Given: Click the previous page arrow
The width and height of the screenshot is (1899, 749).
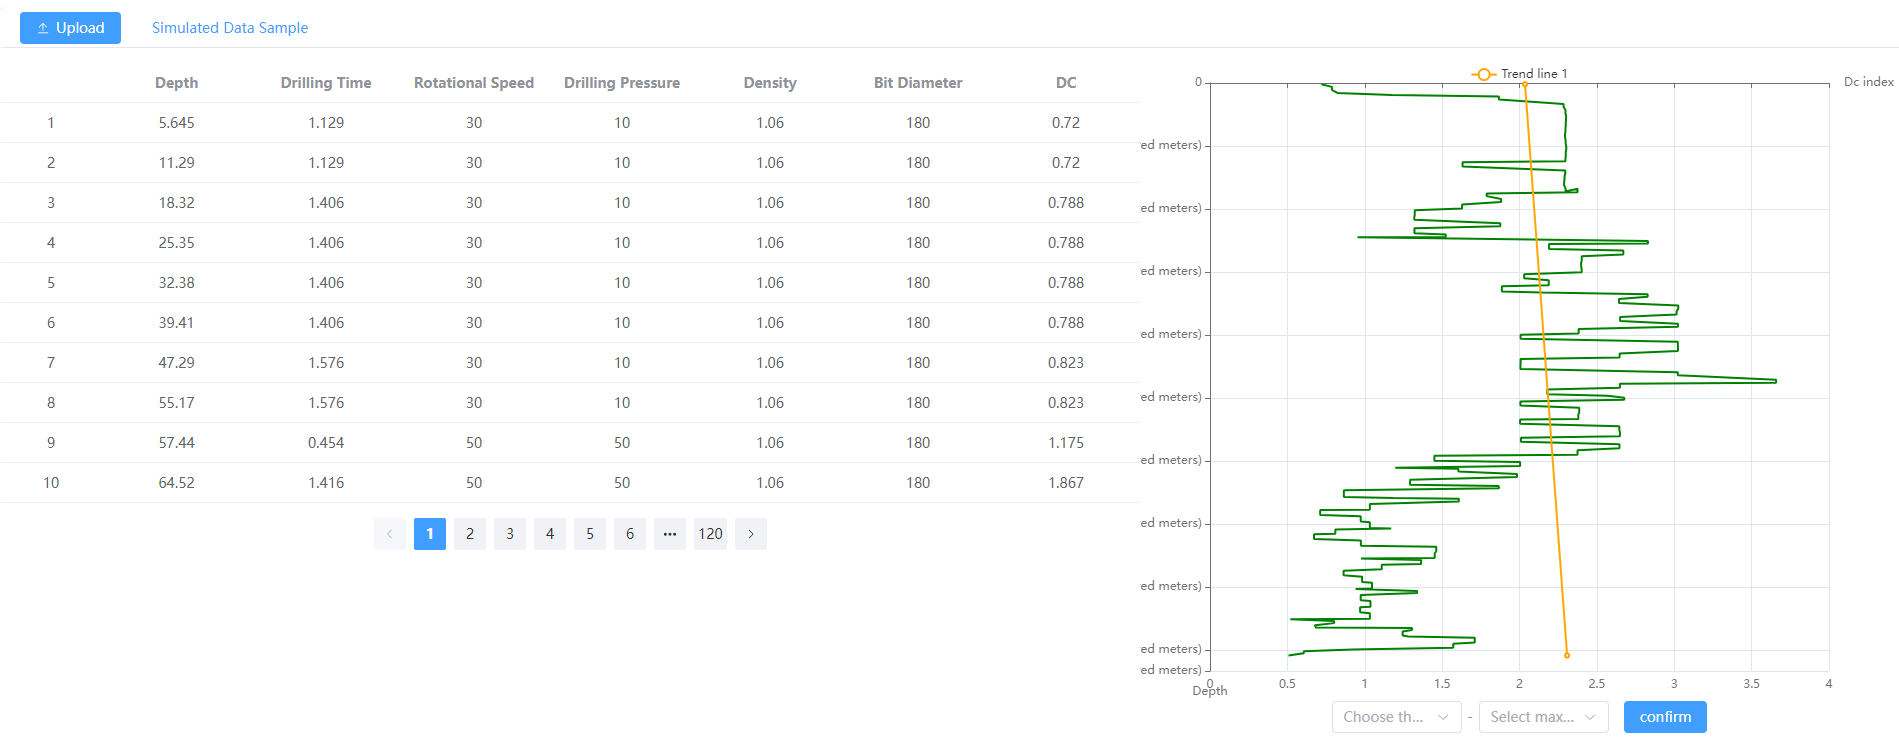Looking at the screenshot, I should click(x=390, y=534).
